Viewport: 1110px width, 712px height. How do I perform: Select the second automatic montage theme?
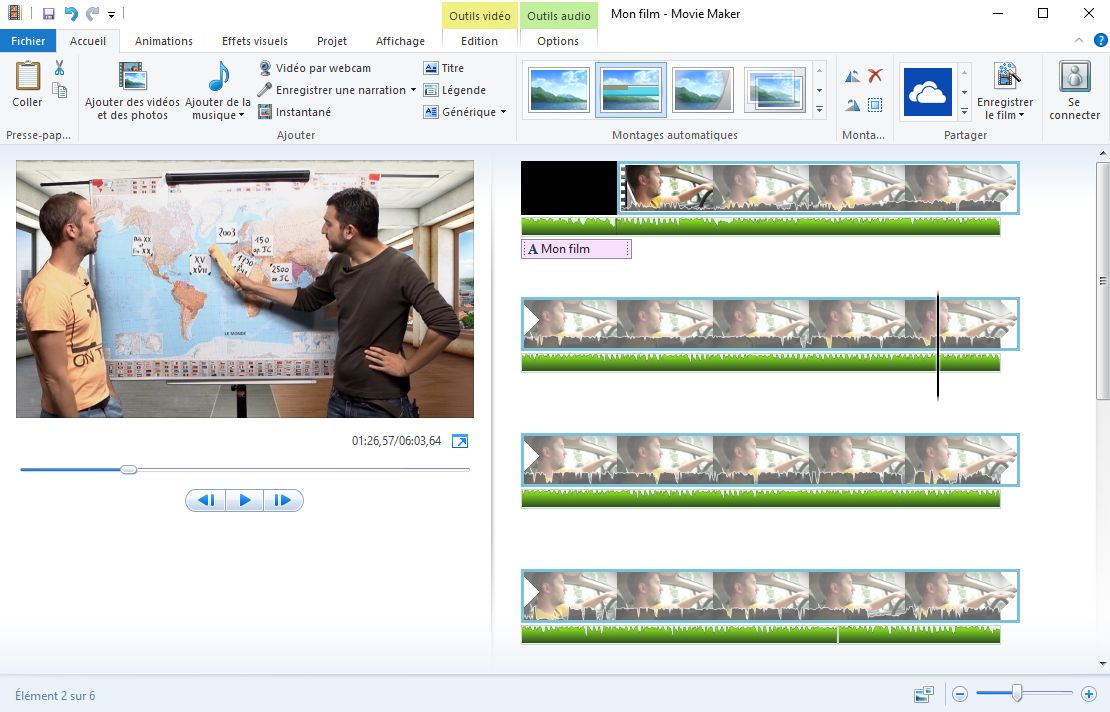(x=631, y=90)
